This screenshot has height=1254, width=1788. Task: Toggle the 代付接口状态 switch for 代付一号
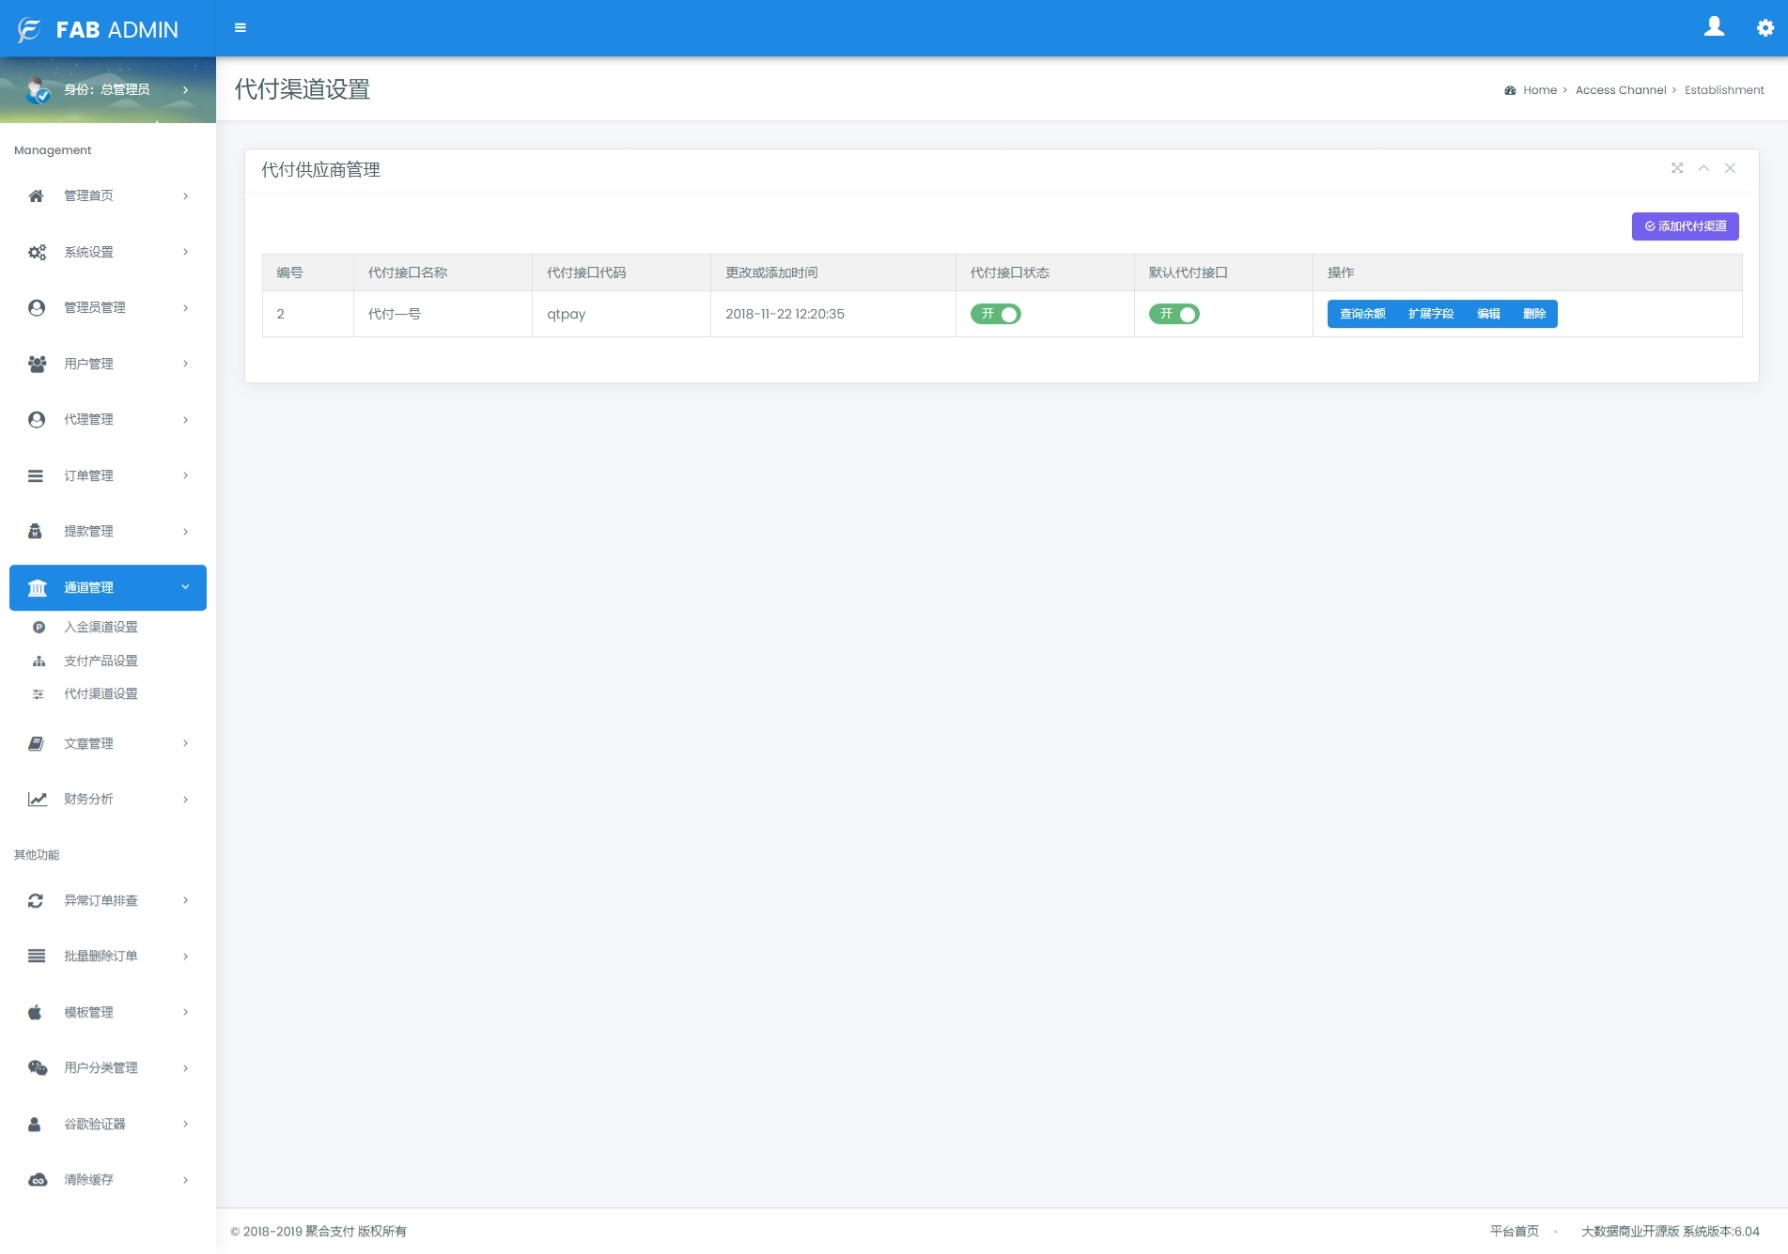[x=995, y=314]
